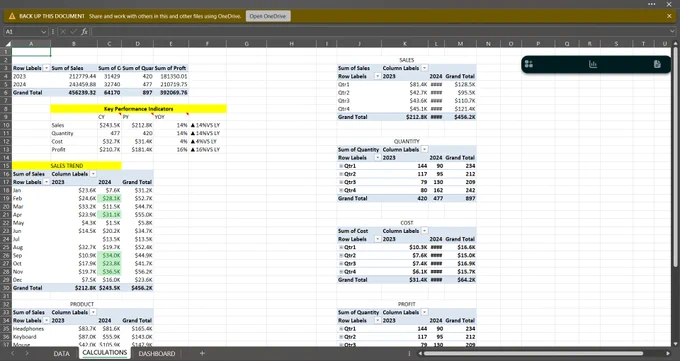680x361 pixels.
Task: Click the Cancel X icon in formula bar
Action: [x=63, y=31]
